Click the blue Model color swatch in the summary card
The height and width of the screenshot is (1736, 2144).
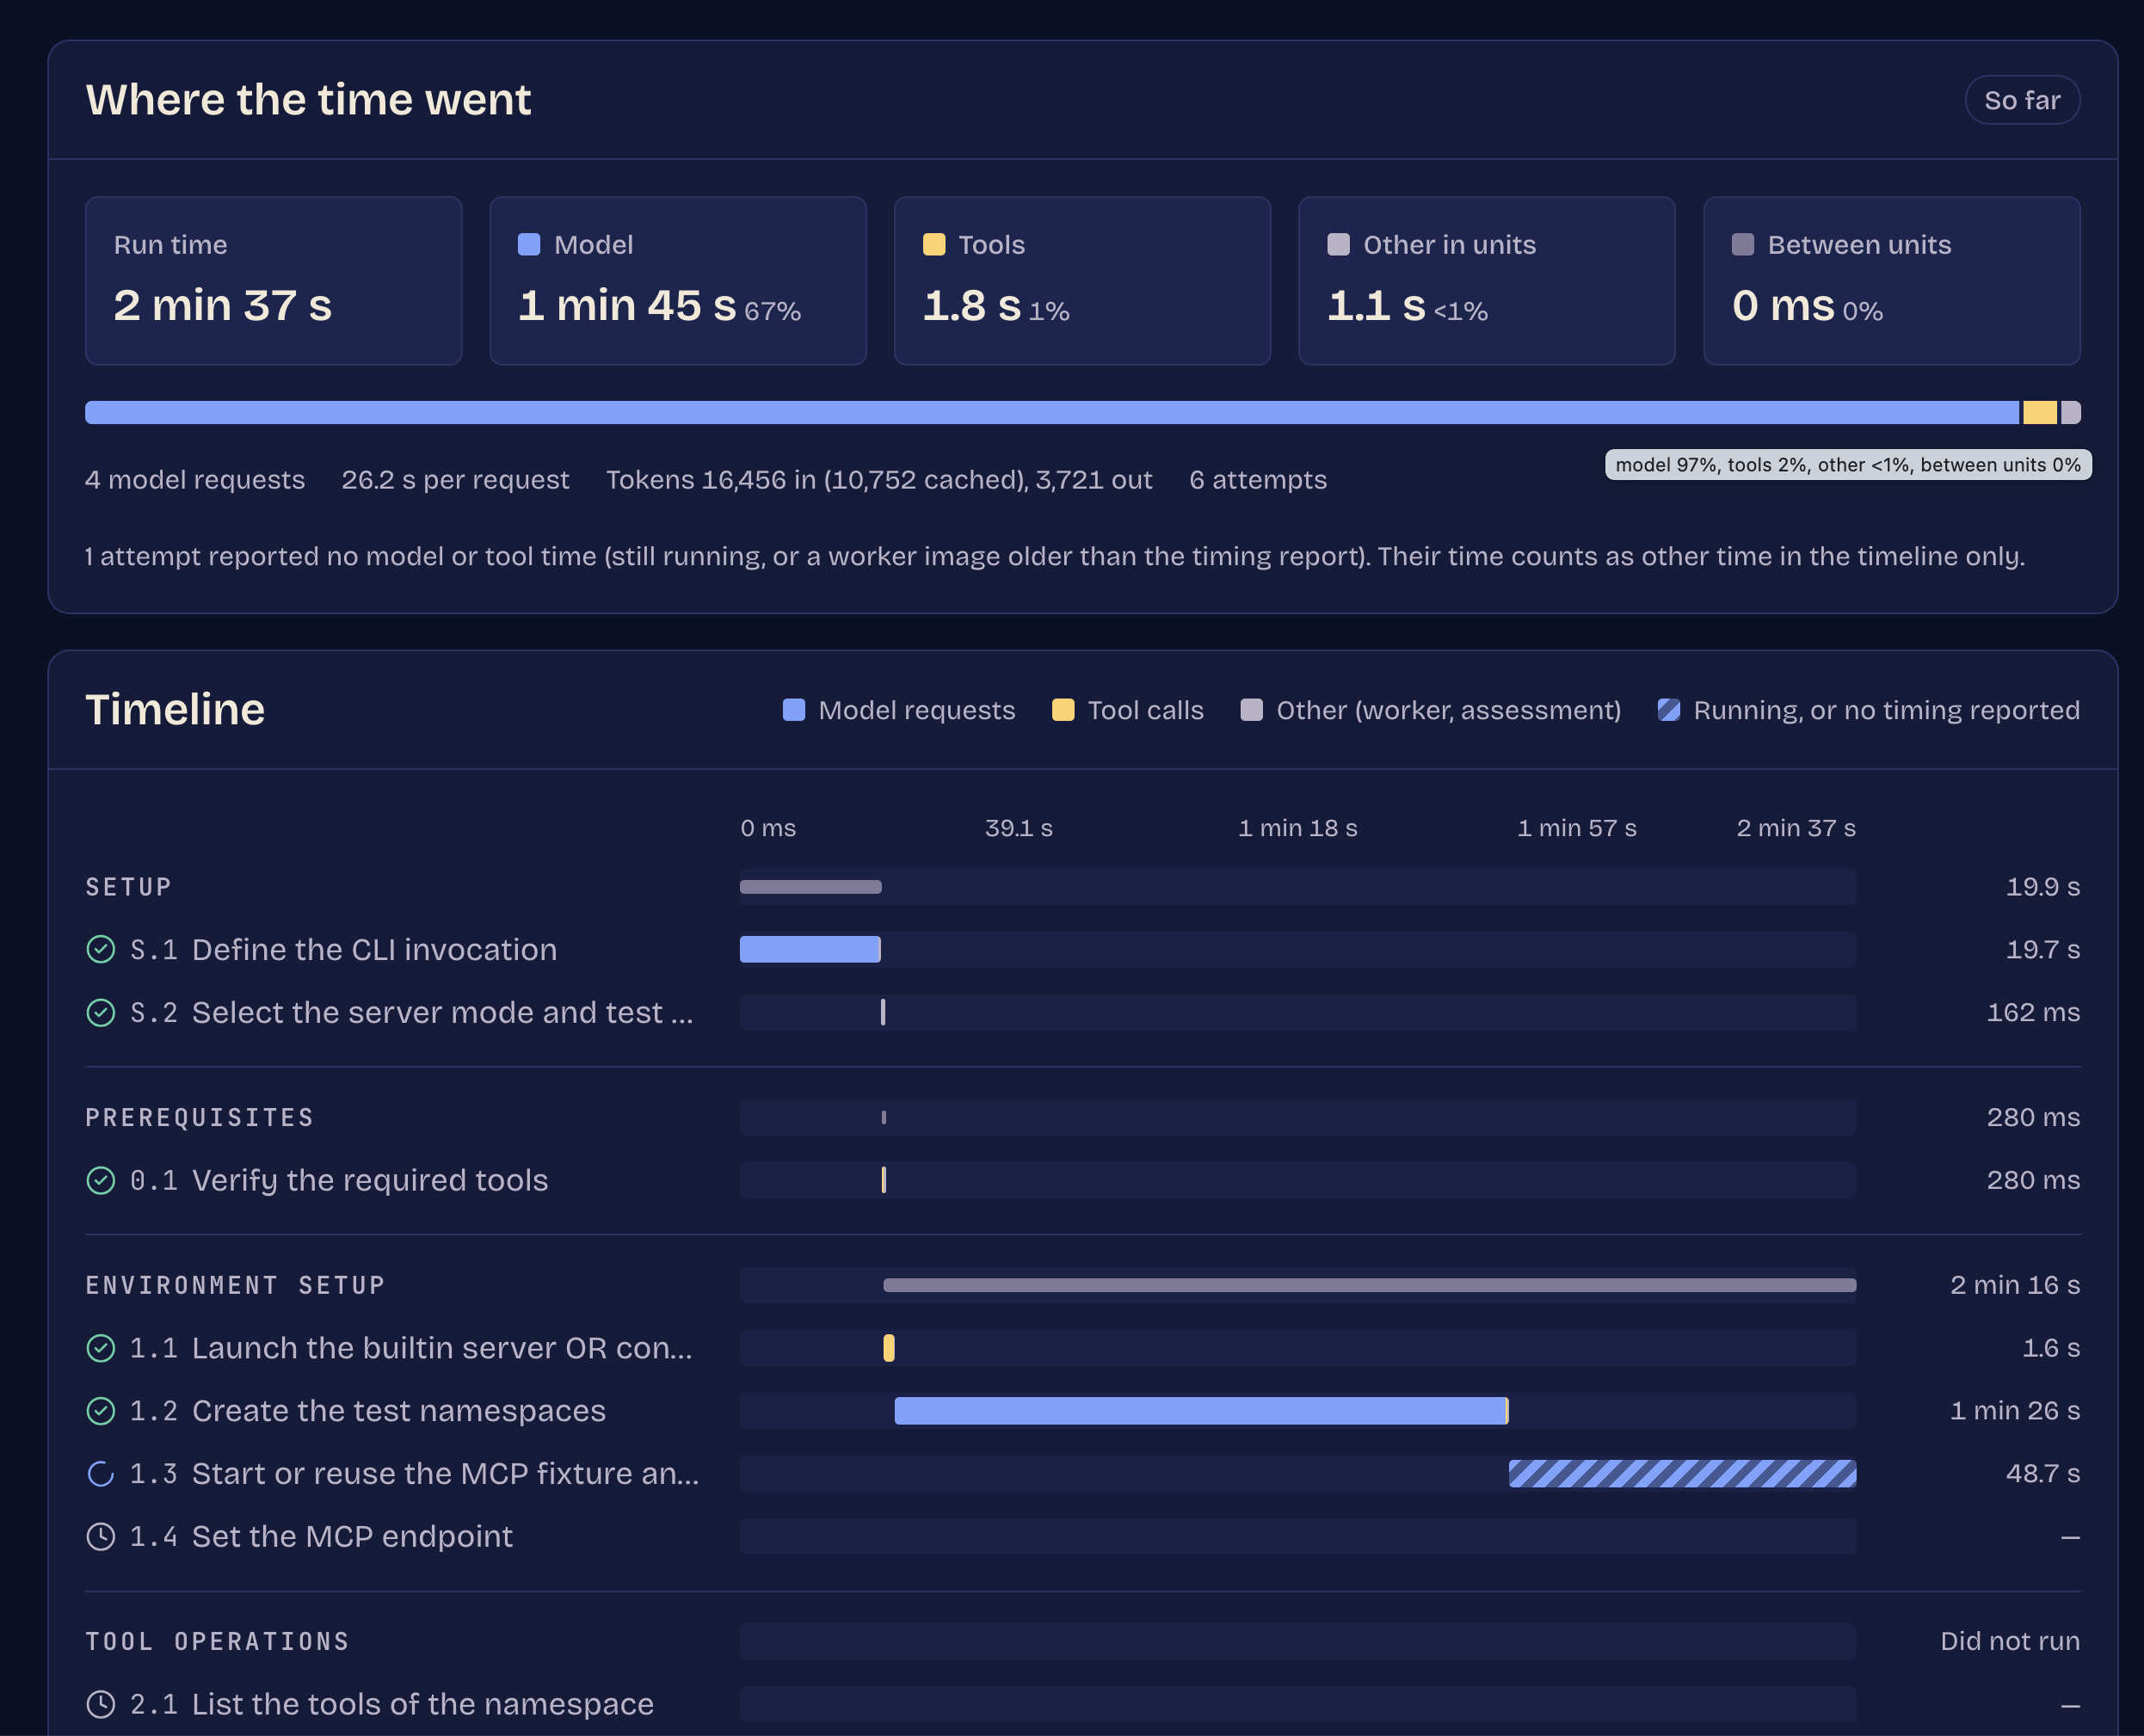pyautogui.click(x=529, y=245)
